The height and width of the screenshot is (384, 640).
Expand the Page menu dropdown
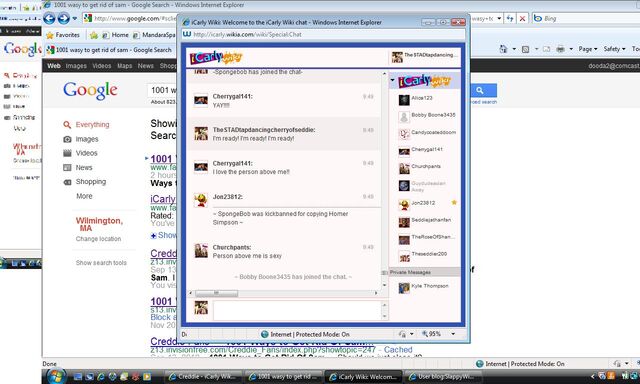(x=588, y=49)
